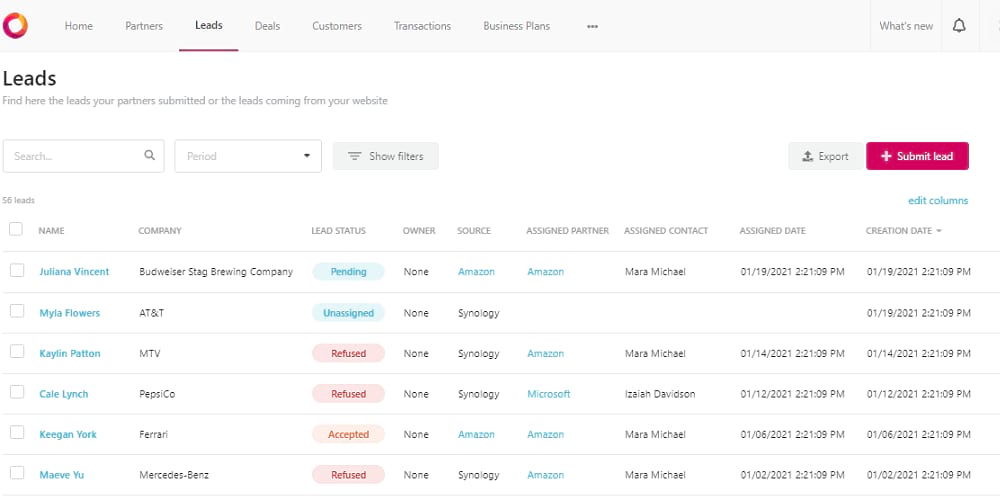Expand the Period dropdown

tap(248, 156)
